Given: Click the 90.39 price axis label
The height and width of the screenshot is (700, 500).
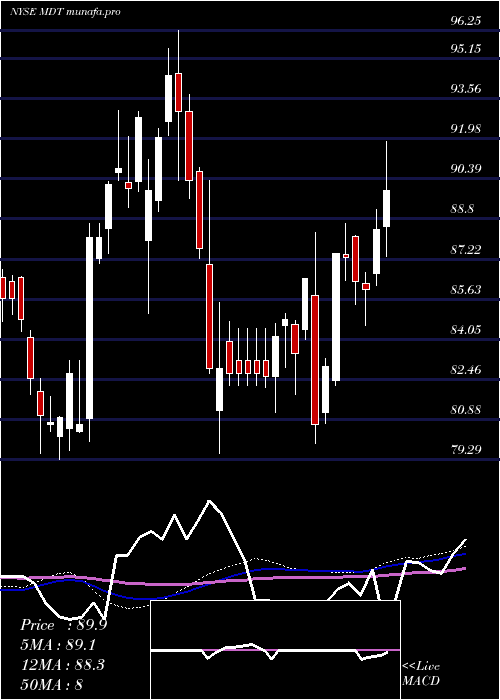Looking at the screenshot, I should [x=466, y=169].
